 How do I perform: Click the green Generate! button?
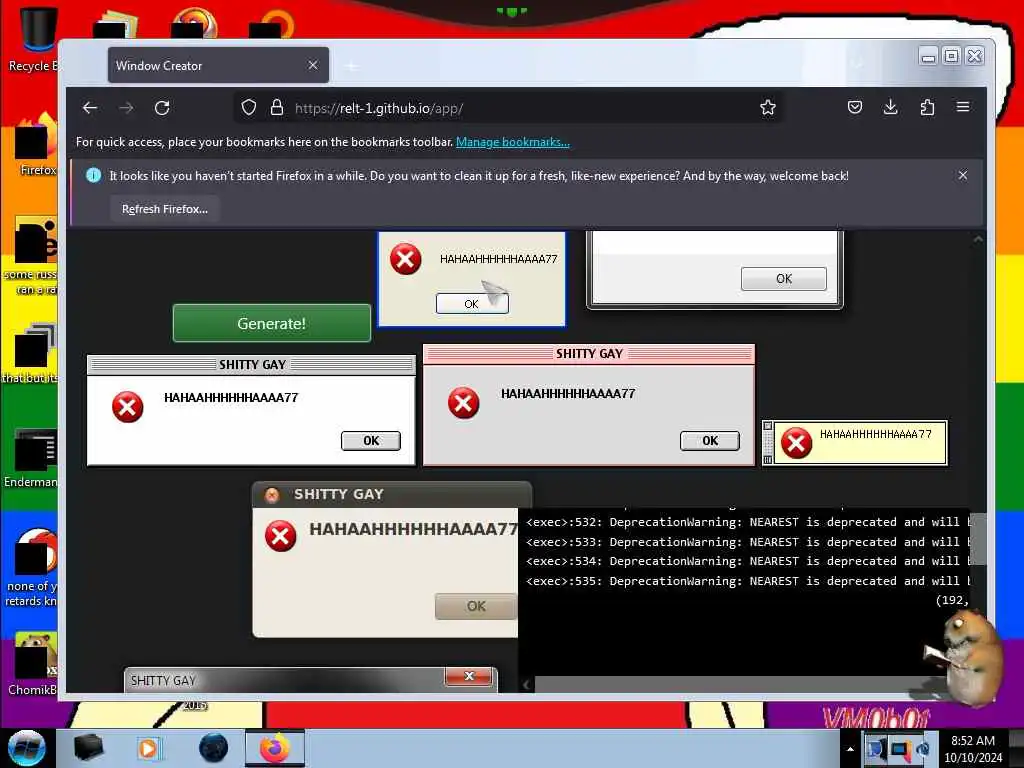[272, 323]
